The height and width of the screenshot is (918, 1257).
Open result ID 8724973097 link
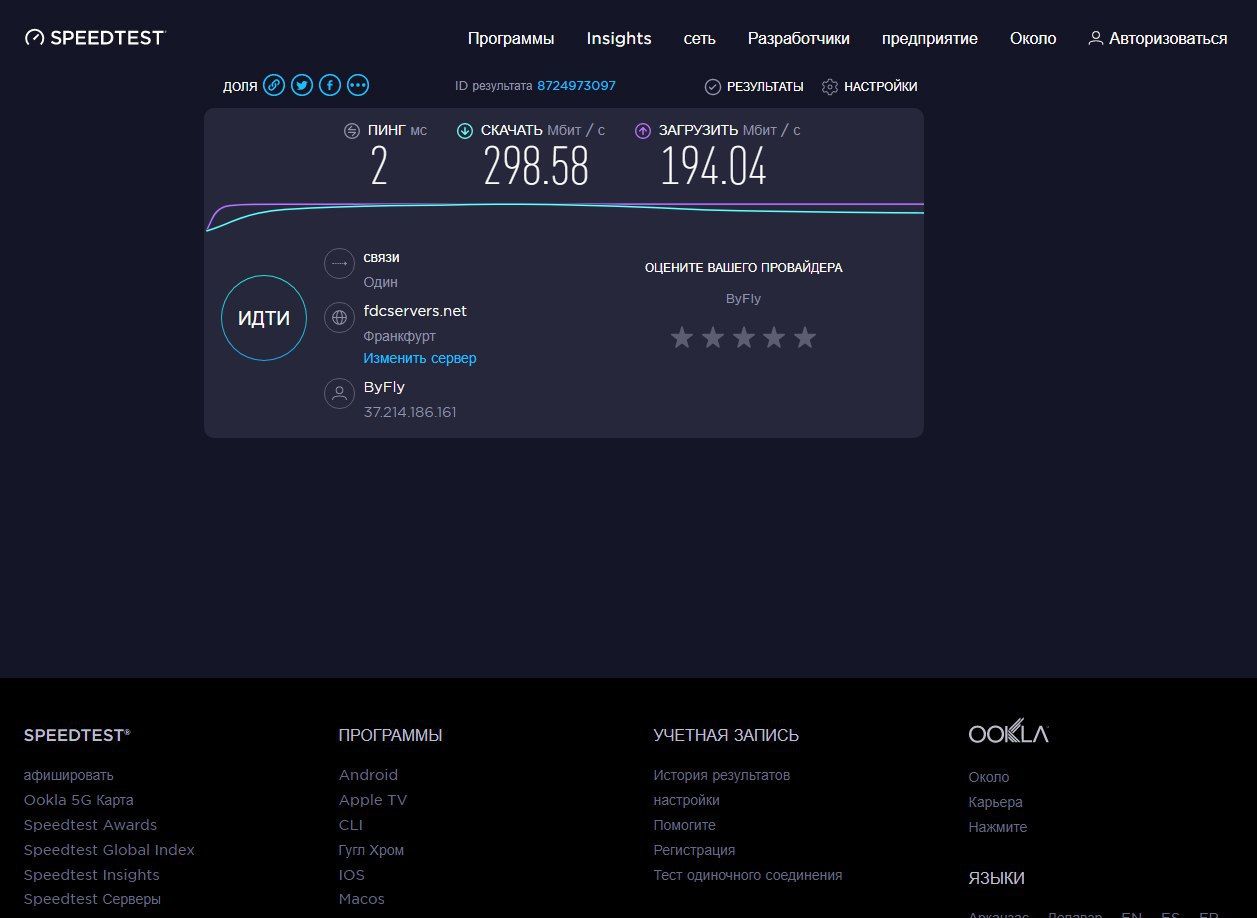pos(576,86)
